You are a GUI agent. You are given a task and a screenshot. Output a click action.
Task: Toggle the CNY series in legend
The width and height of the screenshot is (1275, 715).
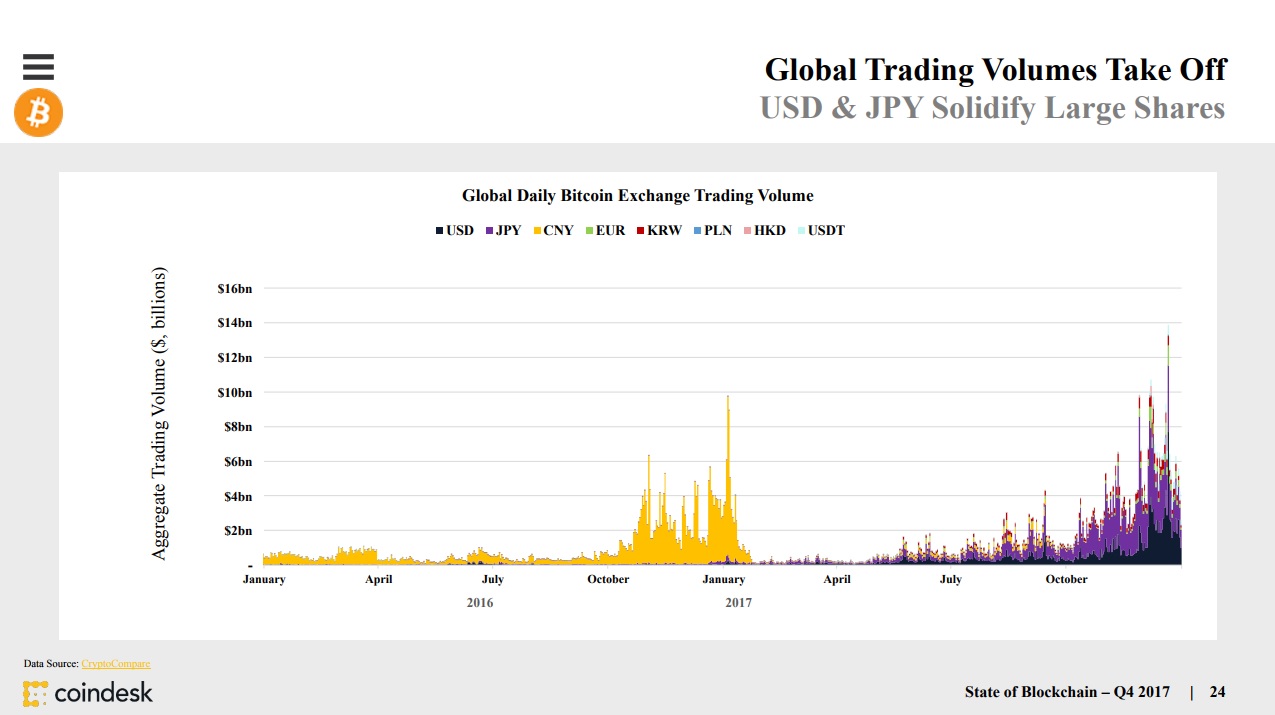pos(552,231)
